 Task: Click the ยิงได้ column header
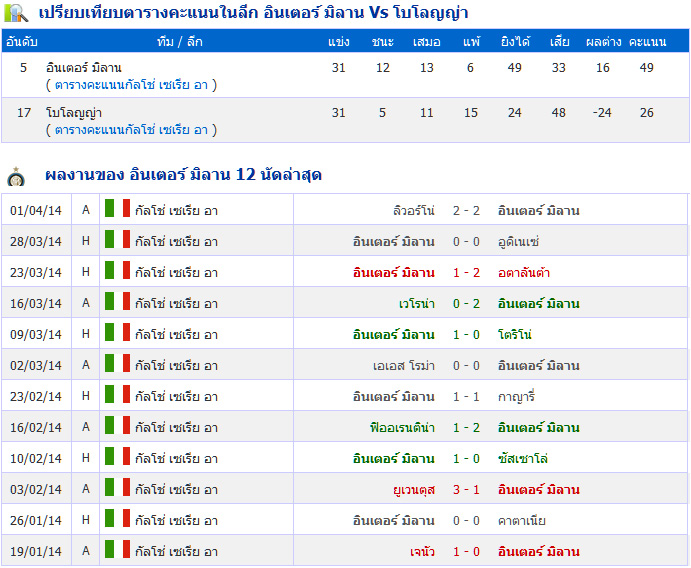tap(515, 42)
